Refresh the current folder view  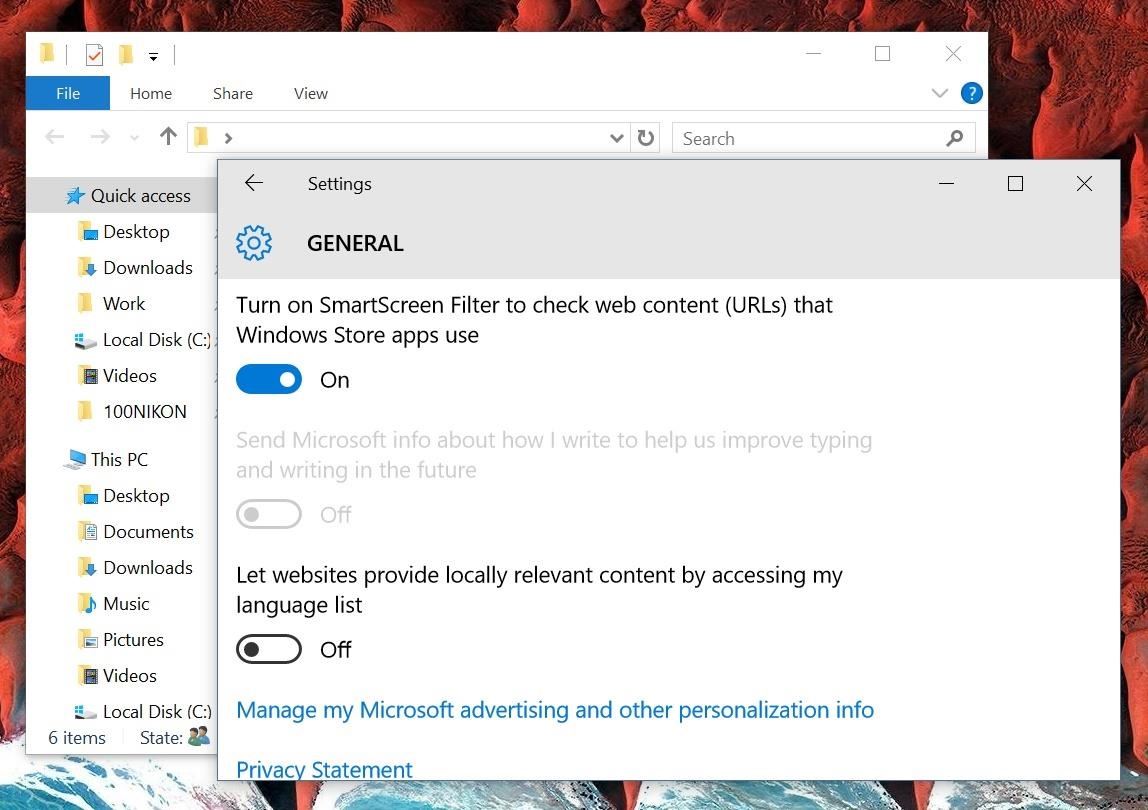click(x=645, y=138)
